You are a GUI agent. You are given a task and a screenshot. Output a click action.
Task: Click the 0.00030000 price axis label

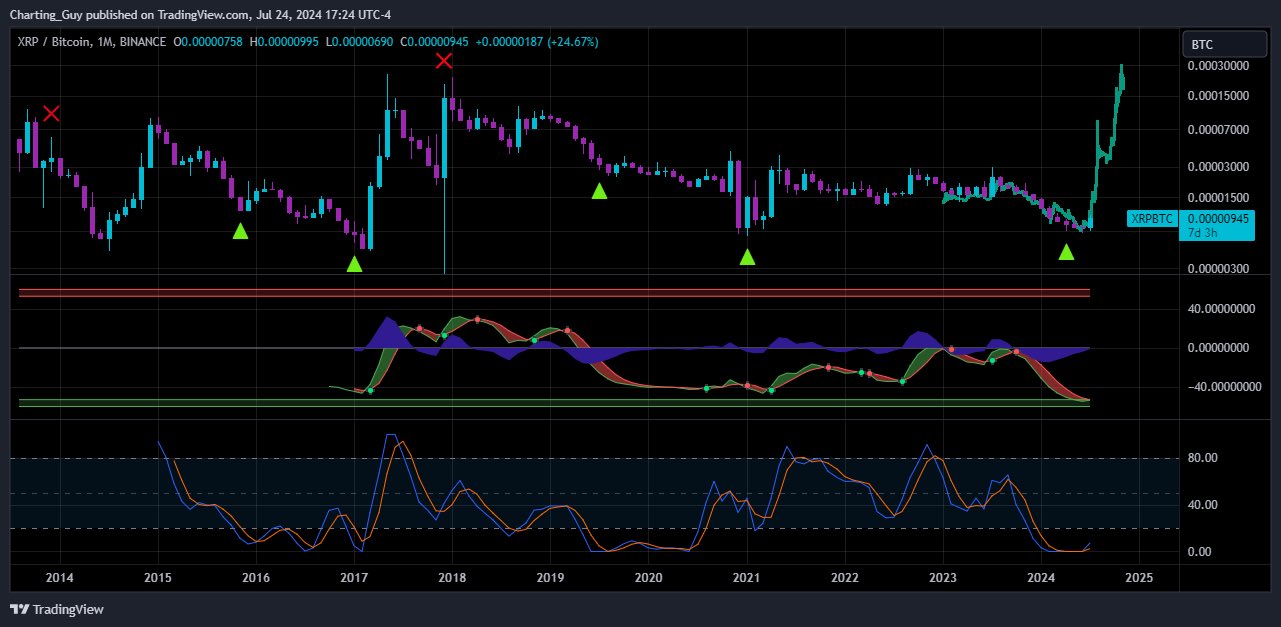point(1218,66)
